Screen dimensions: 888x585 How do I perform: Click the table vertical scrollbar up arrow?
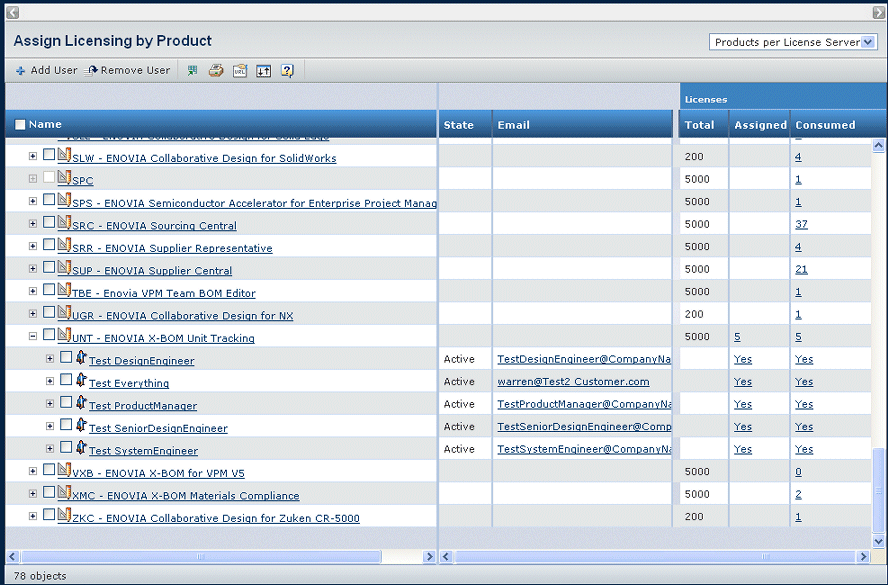coord(878,146)
